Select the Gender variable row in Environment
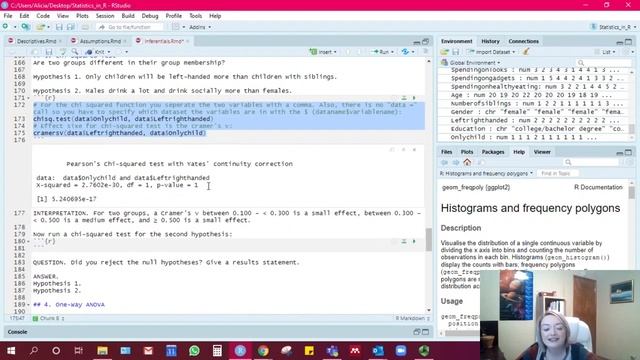This screenshot has width=640, height=360. pyautogui.click(x=535, y=112)
